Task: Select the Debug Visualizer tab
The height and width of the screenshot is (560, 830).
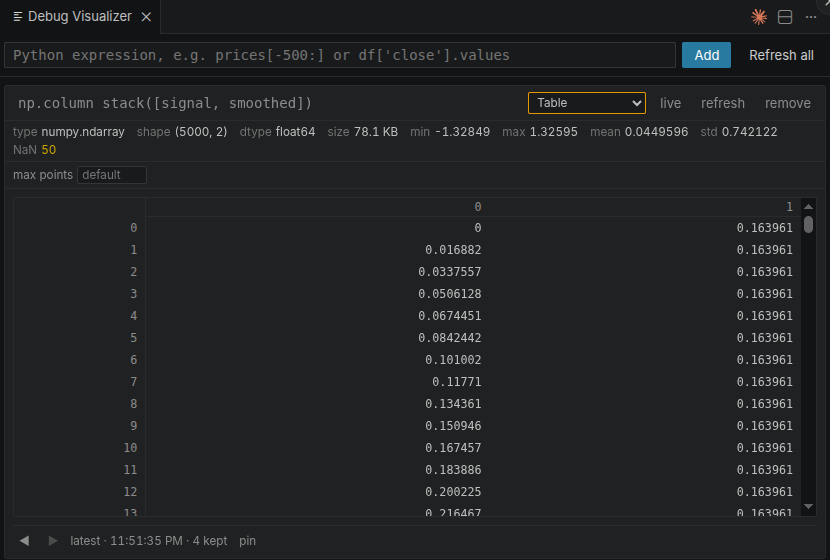Action: [79, 16]
